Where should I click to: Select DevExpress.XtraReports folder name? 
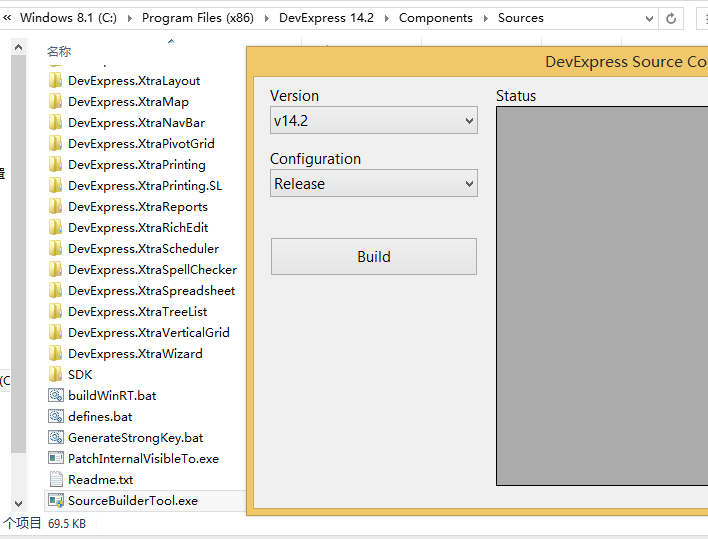138,207
